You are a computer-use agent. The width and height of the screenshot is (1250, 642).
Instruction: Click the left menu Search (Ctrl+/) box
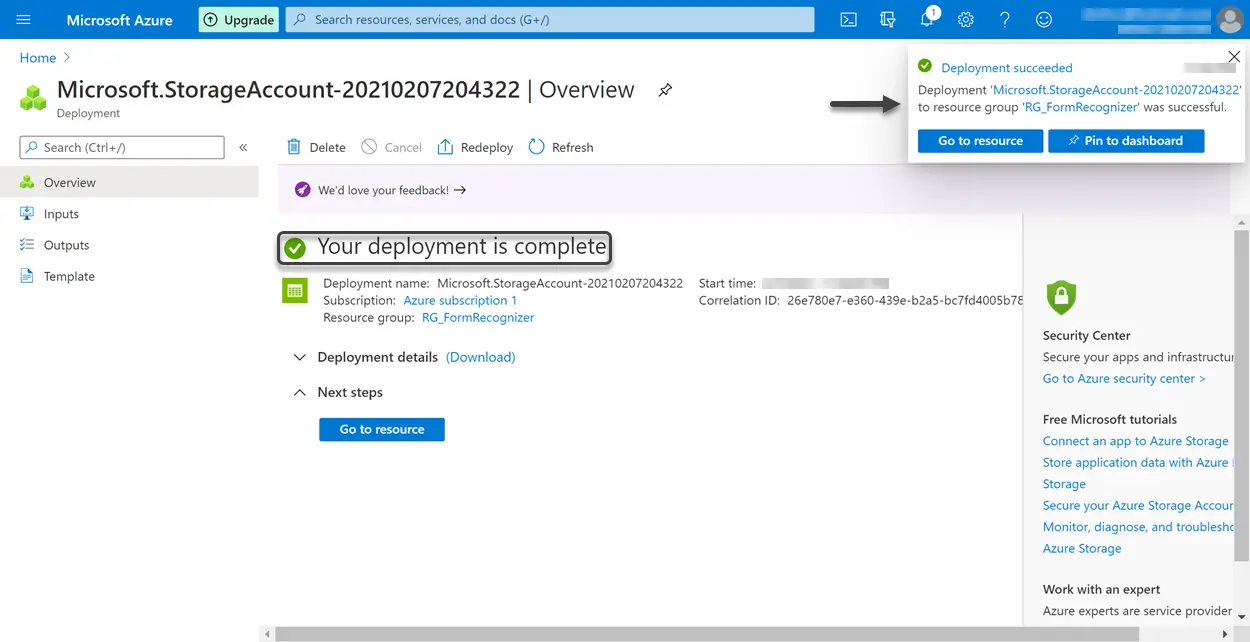122,147
